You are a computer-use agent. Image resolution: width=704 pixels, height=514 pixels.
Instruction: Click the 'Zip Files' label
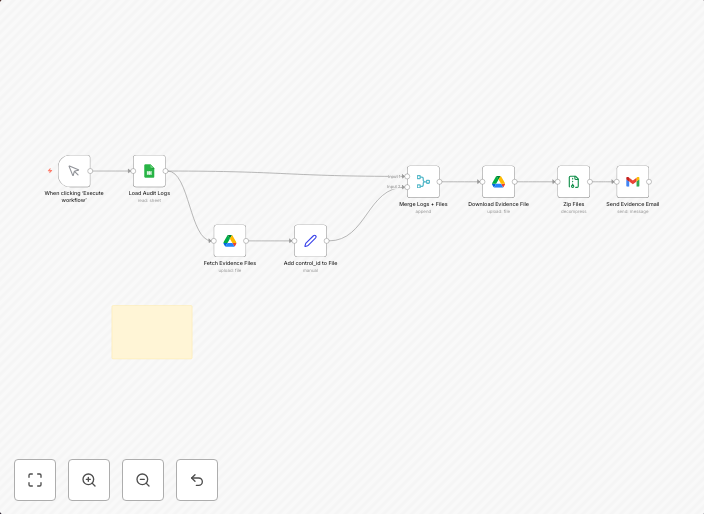click(573, 204)
